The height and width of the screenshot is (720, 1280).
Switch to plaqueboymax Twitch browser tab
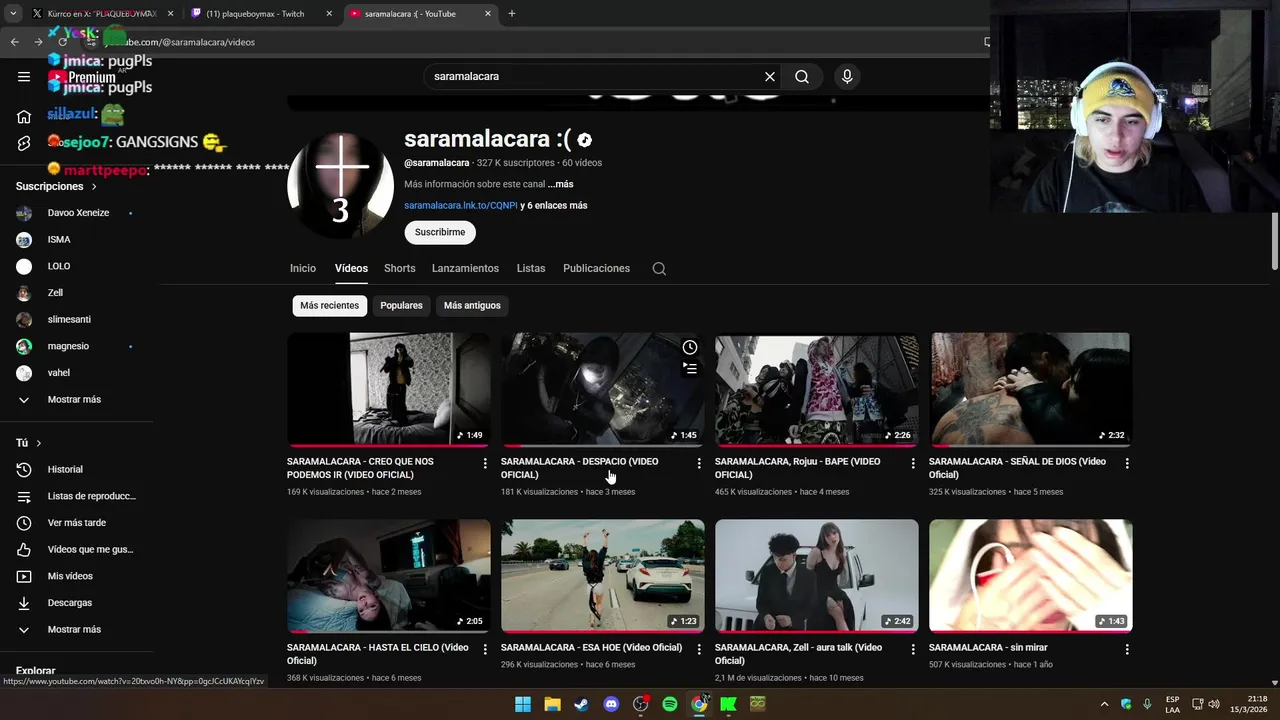[x=260, y=14]
